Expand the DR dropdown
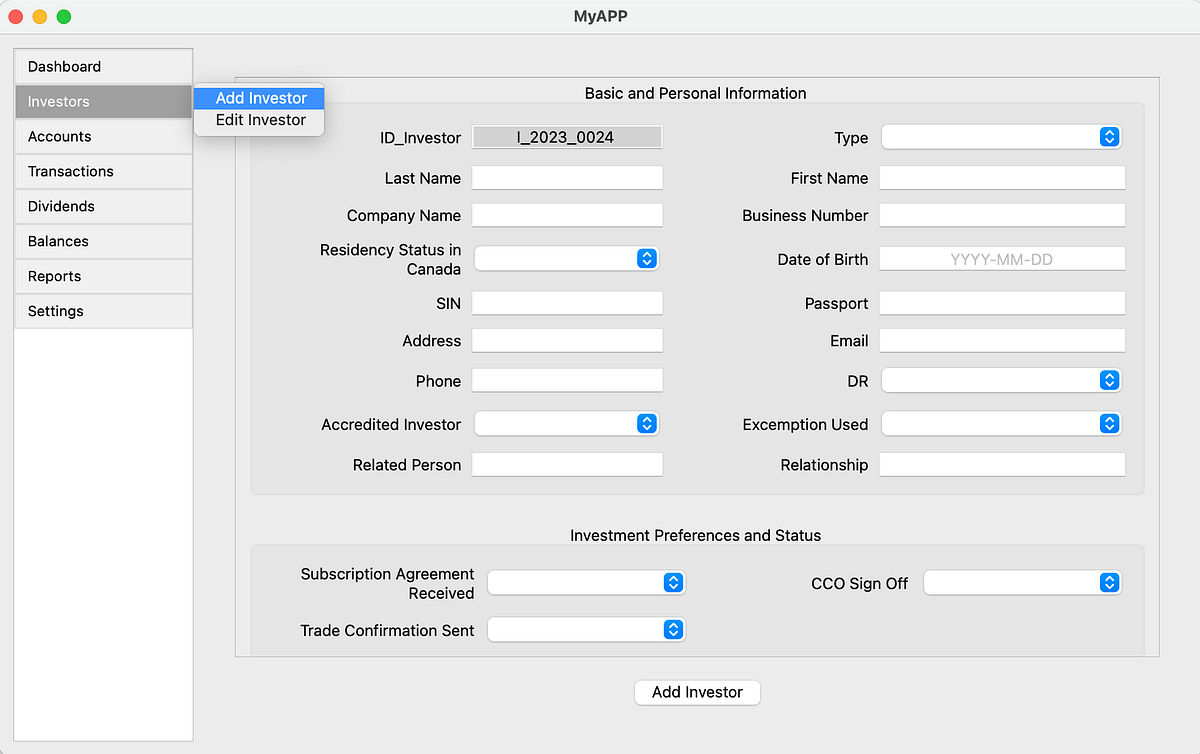The width and height of the screenshot is (1200, 754). coord(1000,380)
